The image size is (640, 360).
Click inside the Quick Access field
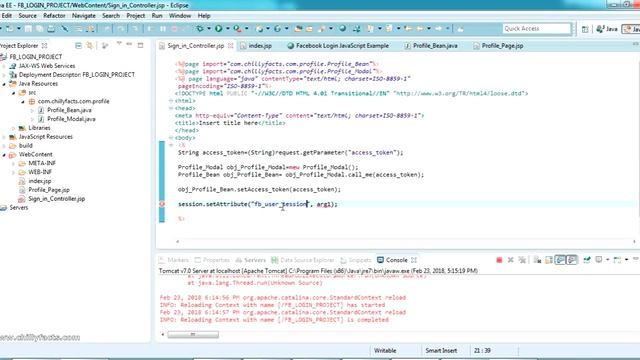click(536, 29)
